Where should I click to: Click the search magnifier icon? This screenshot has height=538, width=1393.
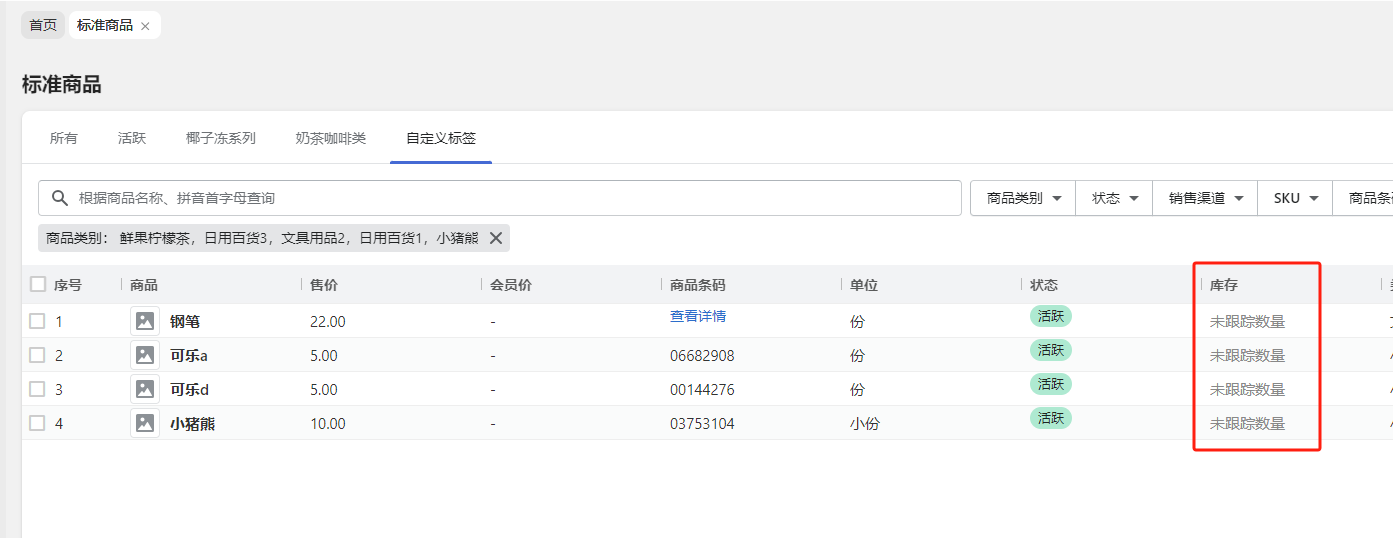[x=60, y=198]
